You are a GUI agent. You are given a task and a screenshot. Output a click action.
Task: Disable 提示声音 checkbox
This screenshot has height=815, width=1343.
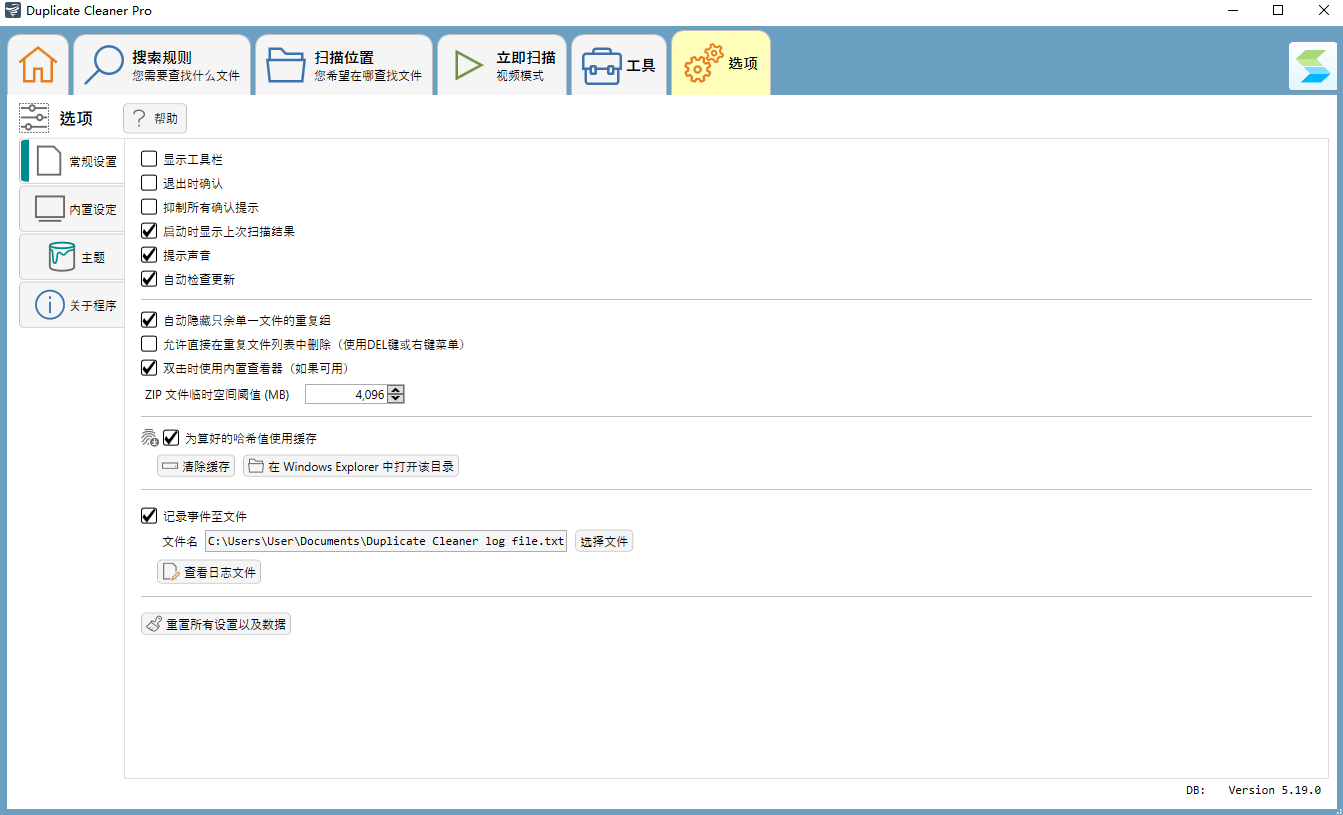tap(149, 255)
